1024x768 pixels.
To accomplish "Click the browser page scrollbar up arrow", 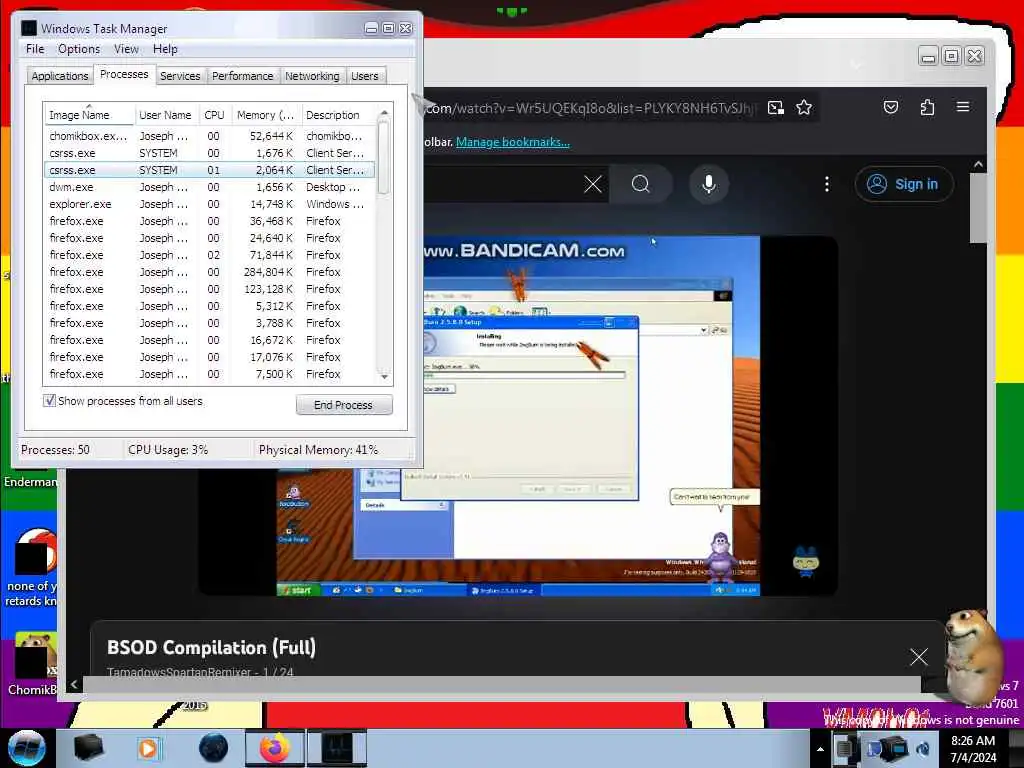I will [978, 165].
